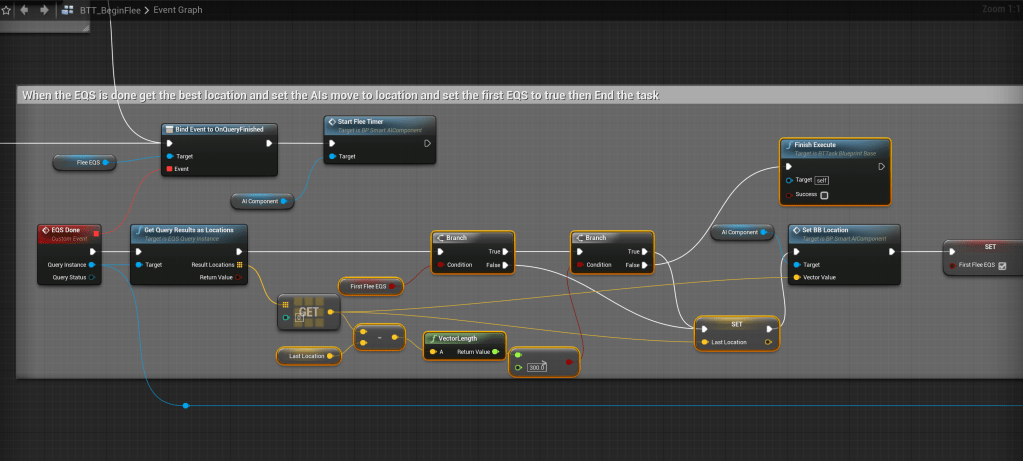Image resolution: width=1023 pixels, height=461 pixels.
Task: Toggle the Success checkbox on Finish Execute
Action: [x=824, y=195]
